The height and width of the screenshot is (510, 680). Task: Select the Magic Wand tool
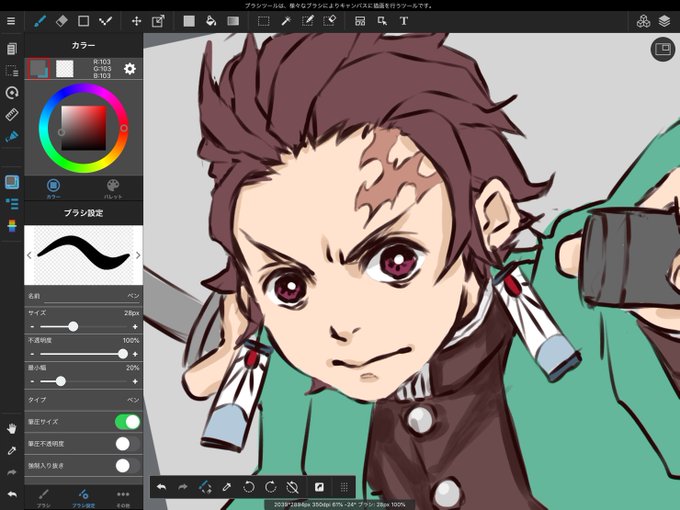[286, 21]
